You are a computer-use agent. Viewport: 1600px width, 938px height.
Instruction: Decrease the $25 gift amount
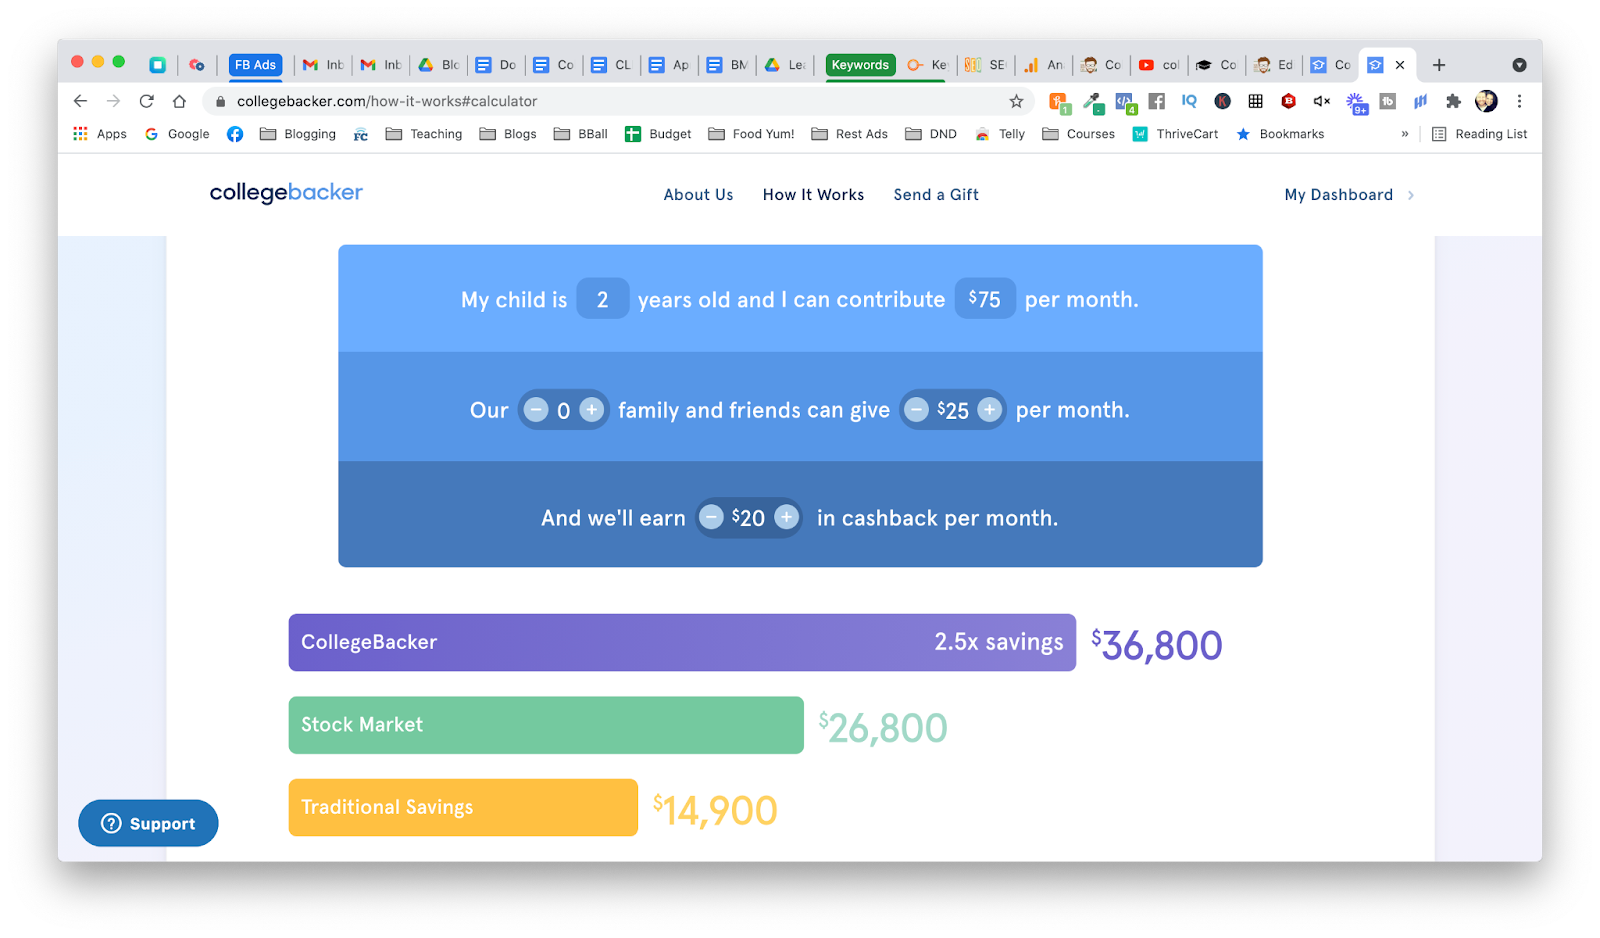pos(916,410)
